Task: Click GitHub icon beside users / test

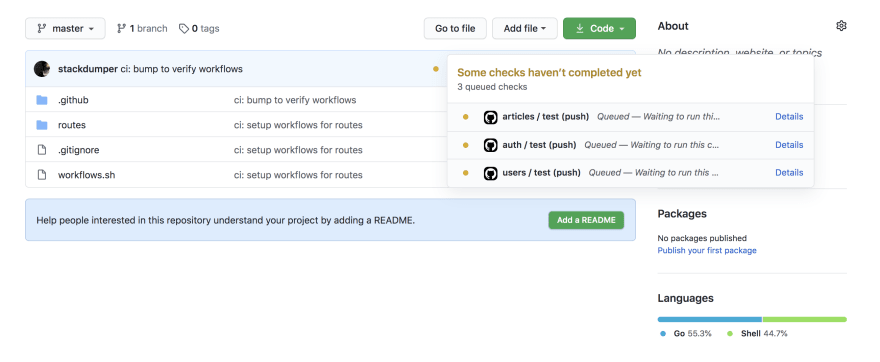Action: (x=491, y=173)
